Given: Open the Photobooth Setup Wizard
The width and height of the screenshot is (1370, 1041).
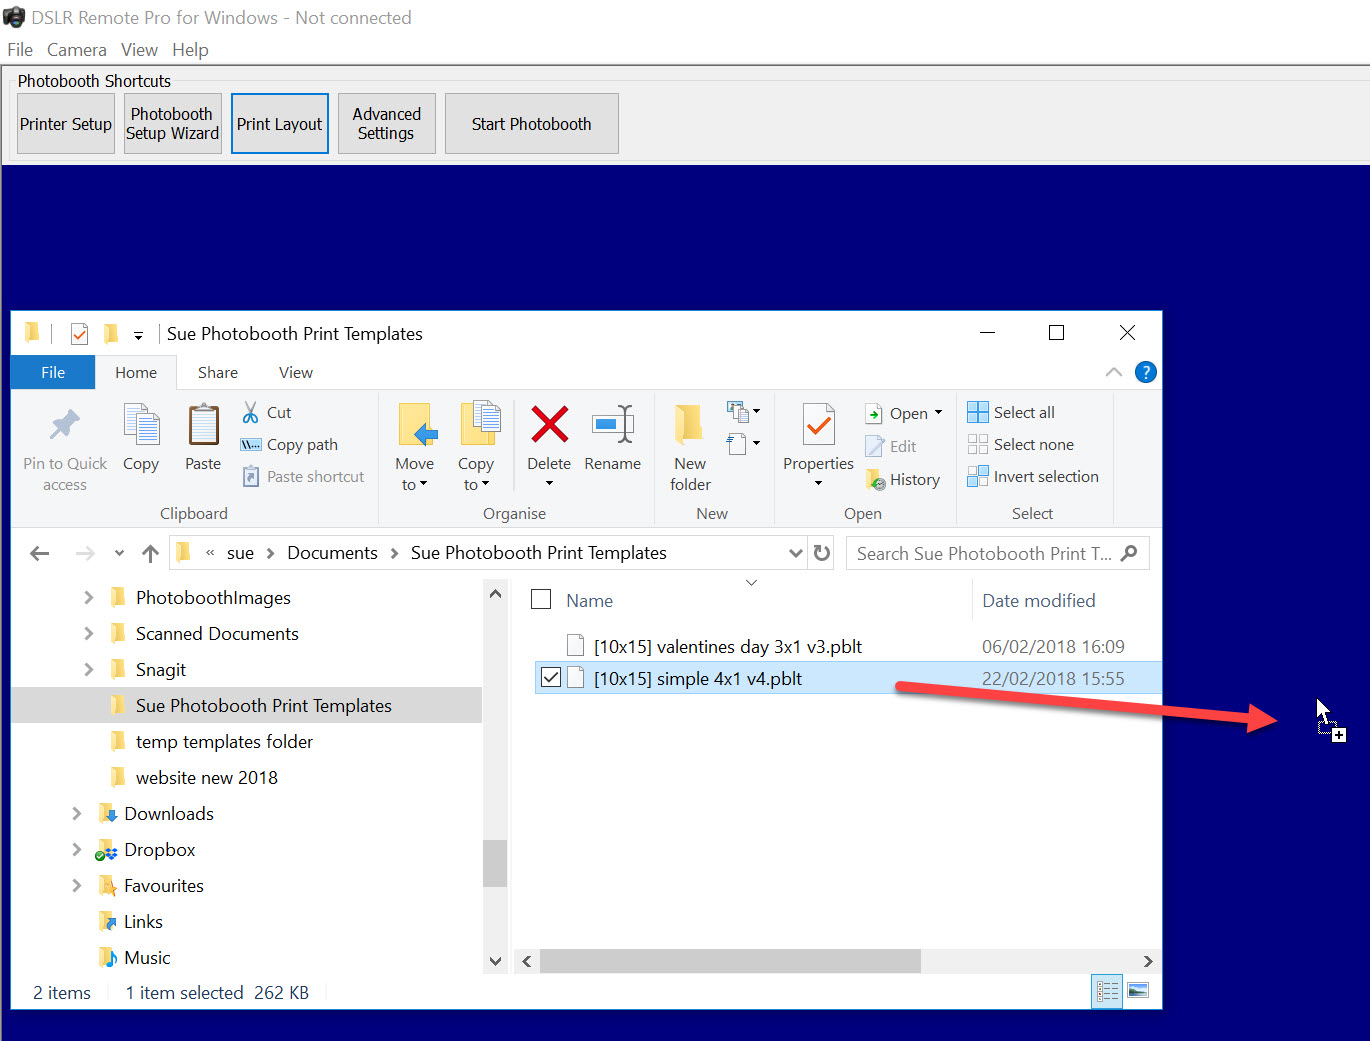Looking at the screenshot, I should pos(172,124).
